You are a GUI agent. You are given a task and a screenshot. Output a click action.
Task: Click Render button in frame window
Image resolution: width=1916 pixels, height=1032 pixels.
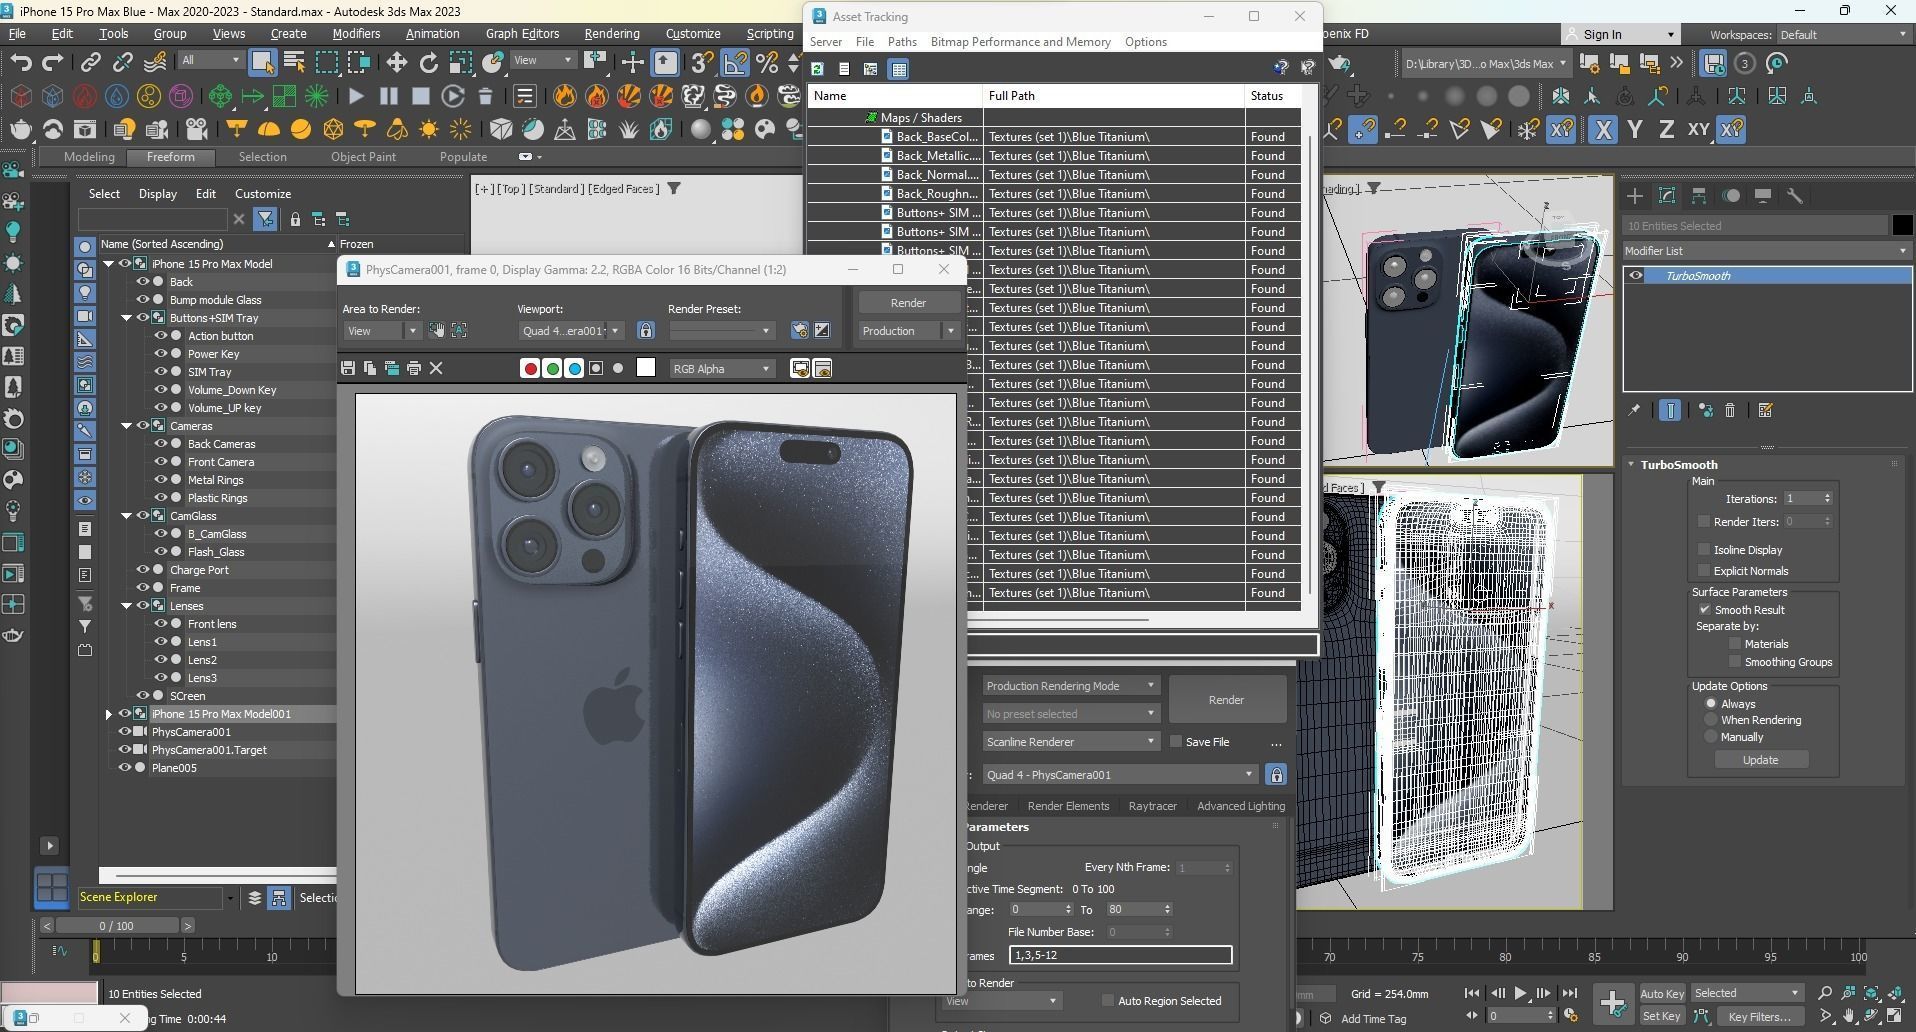point(908,303)
